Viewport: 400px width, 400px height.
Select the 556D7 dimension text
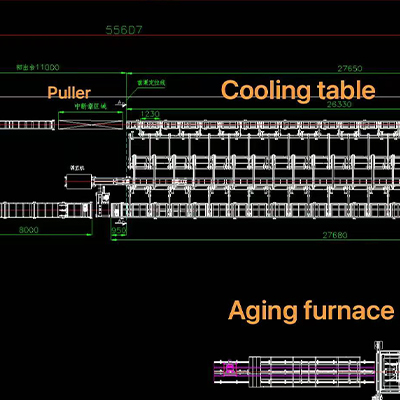point(124,30)
